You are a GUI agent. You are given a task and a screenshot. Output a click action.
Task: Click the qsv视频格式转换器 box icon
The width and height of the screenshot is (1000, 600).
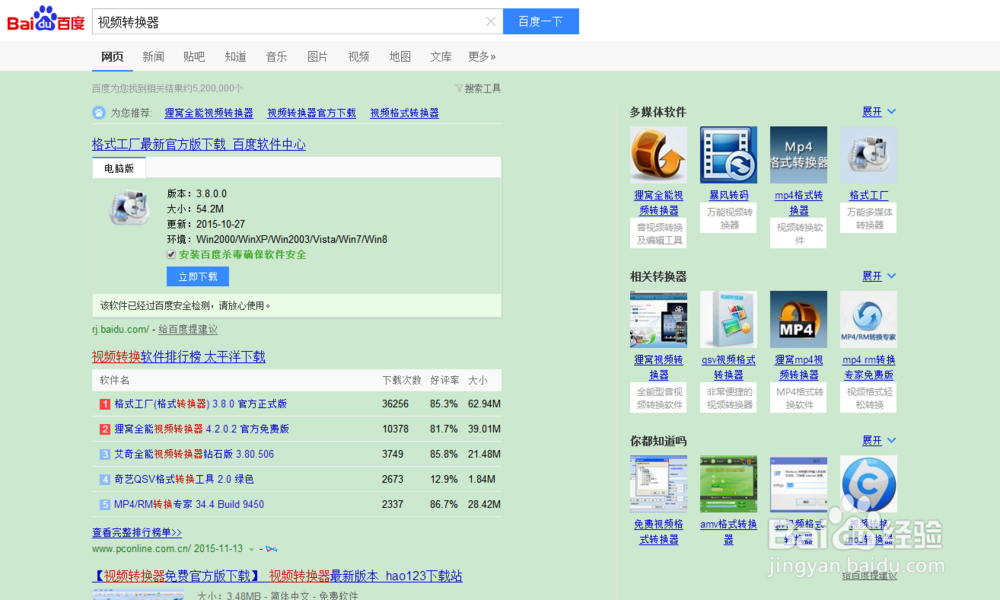point(728,319)
